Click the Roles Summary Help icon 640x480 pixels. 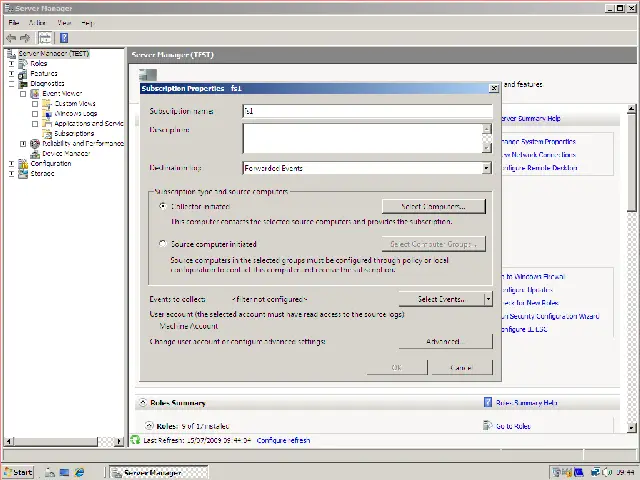(488, 402)
